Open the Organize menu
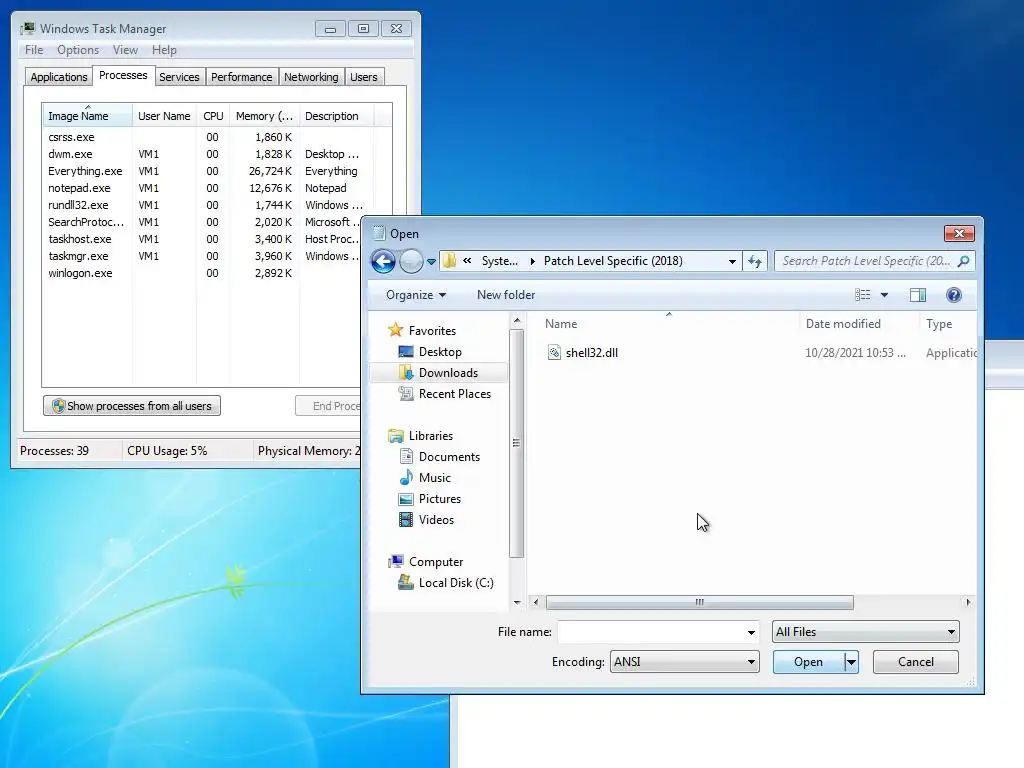 416,295
